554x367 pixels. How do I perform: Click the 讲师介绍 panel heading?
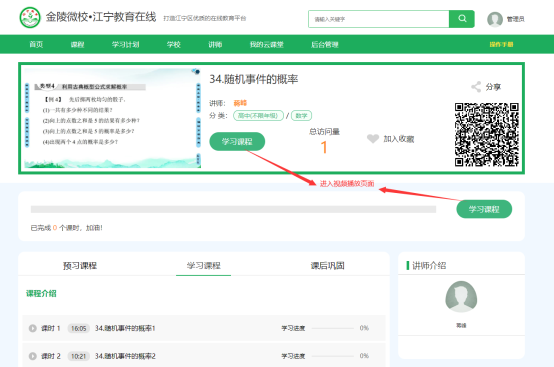429,265
